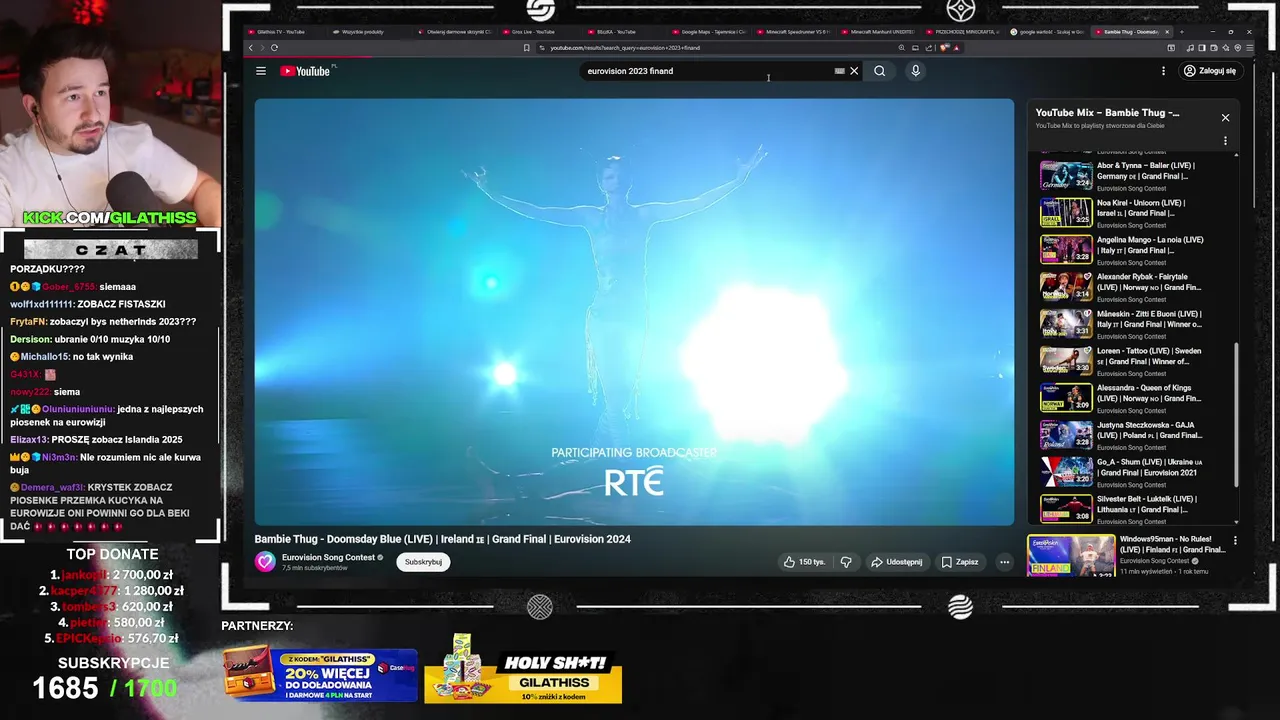Open options menu for Windows95man recommendation

tap(1235, 541)
